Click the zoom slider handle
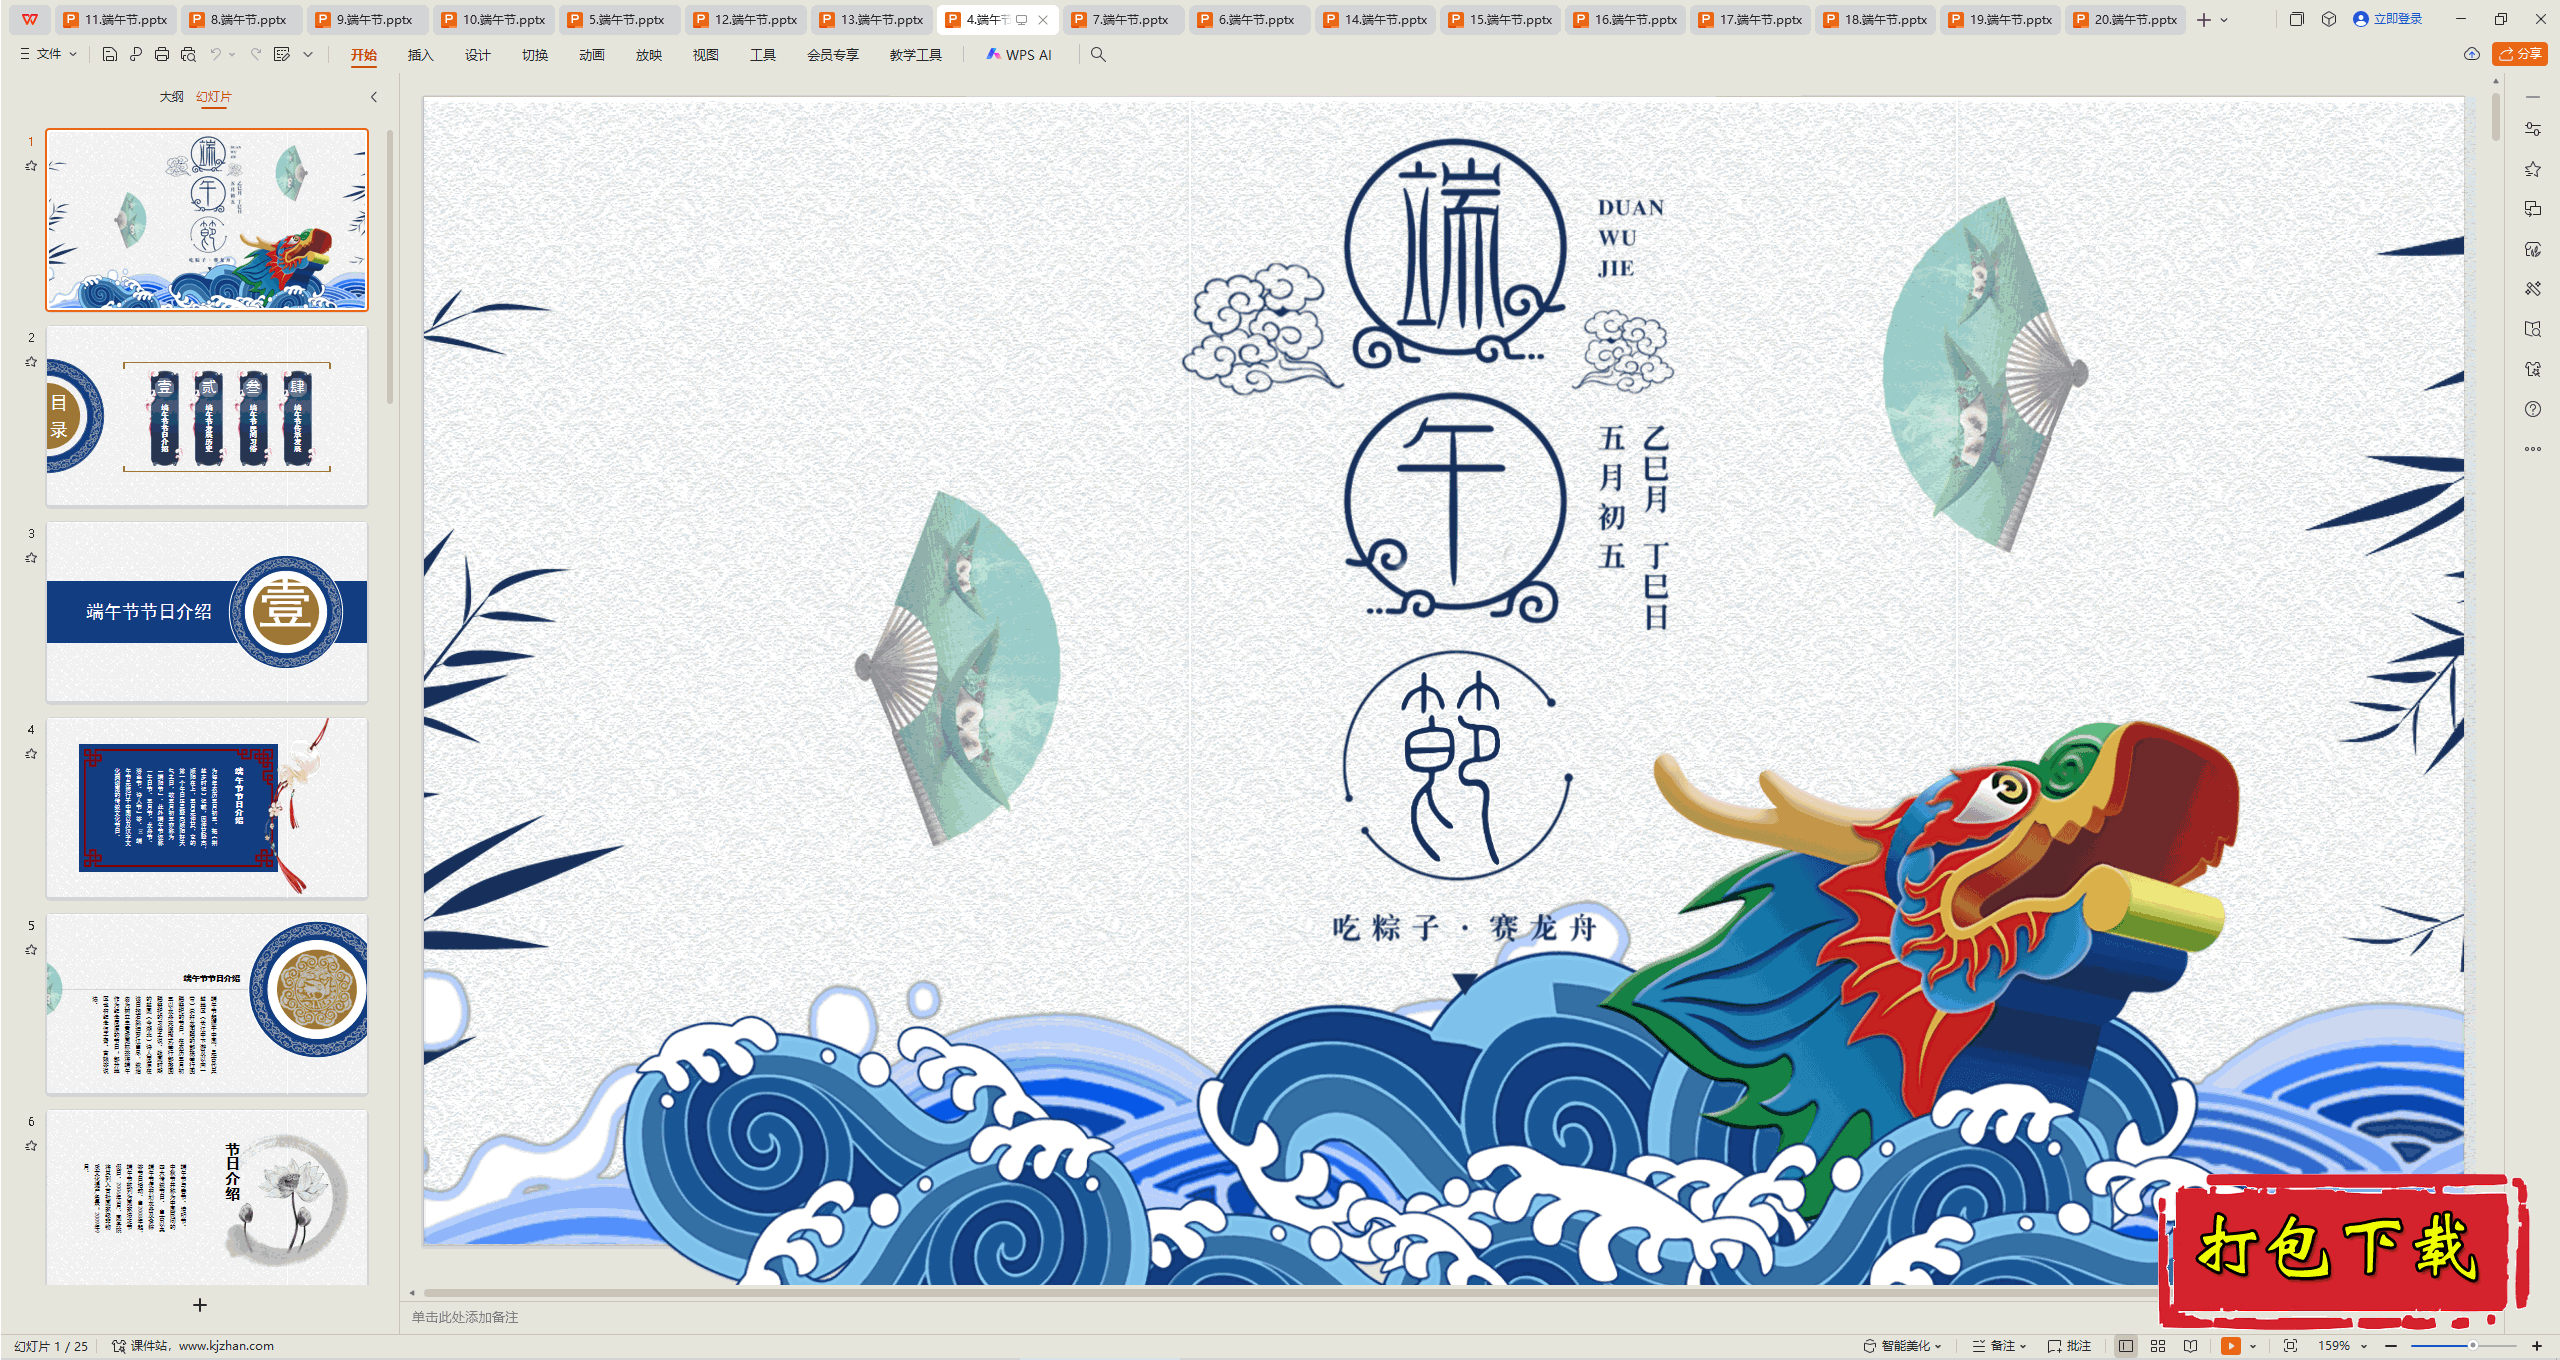 (2472, 1346)
